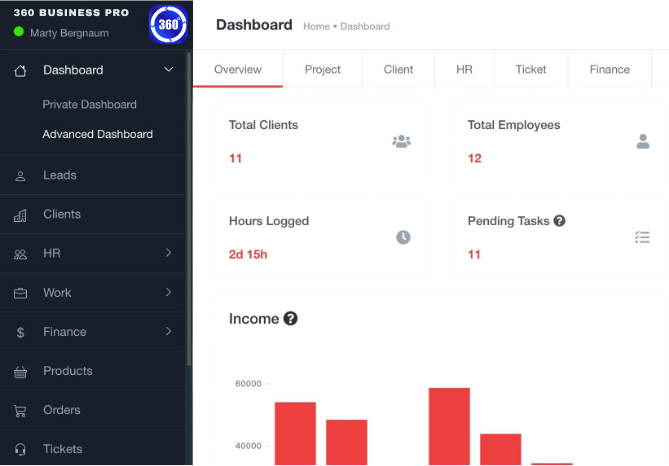Viewport: 669px width, 466px height.
Task: Click the Hours Logged clock icon
Action: (403, 237)
